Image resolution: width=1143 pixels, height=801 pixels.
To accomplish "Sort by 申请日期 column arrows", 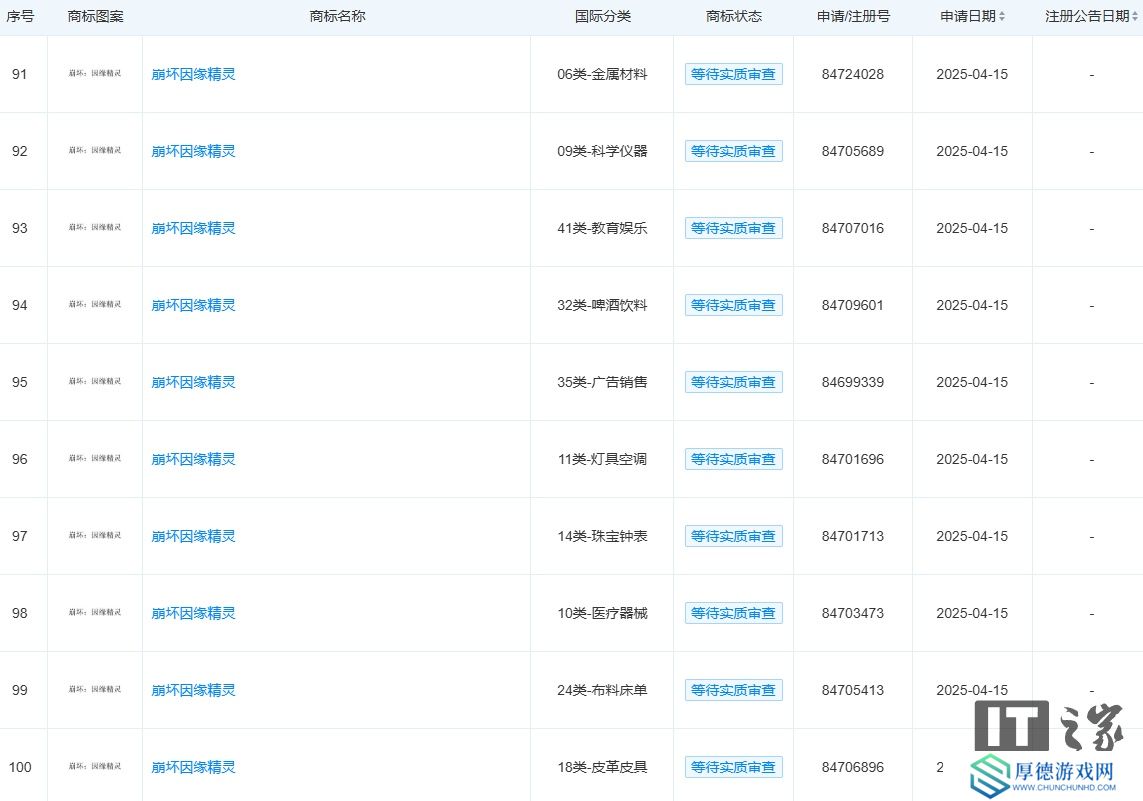I will [x=1002, y=16].
